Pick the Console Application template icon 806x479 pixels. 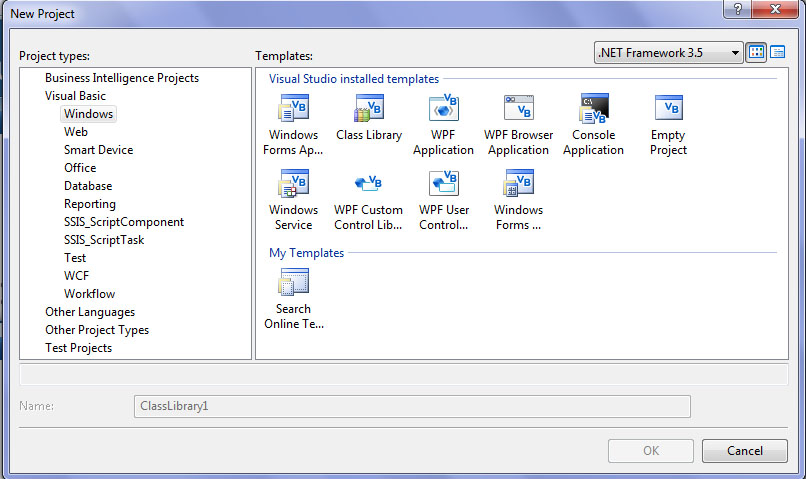594,108
